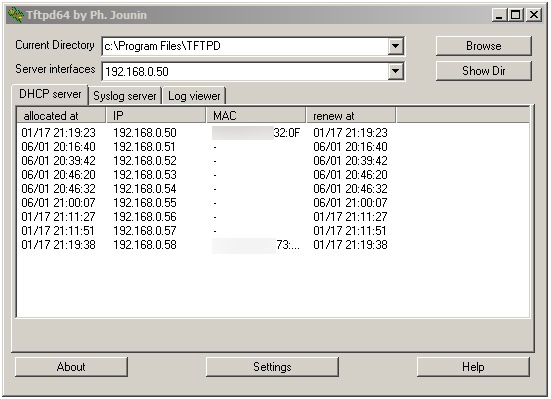The image size is (551, 399).
Task: Click the Help button
Action: (x=473, y=367)
